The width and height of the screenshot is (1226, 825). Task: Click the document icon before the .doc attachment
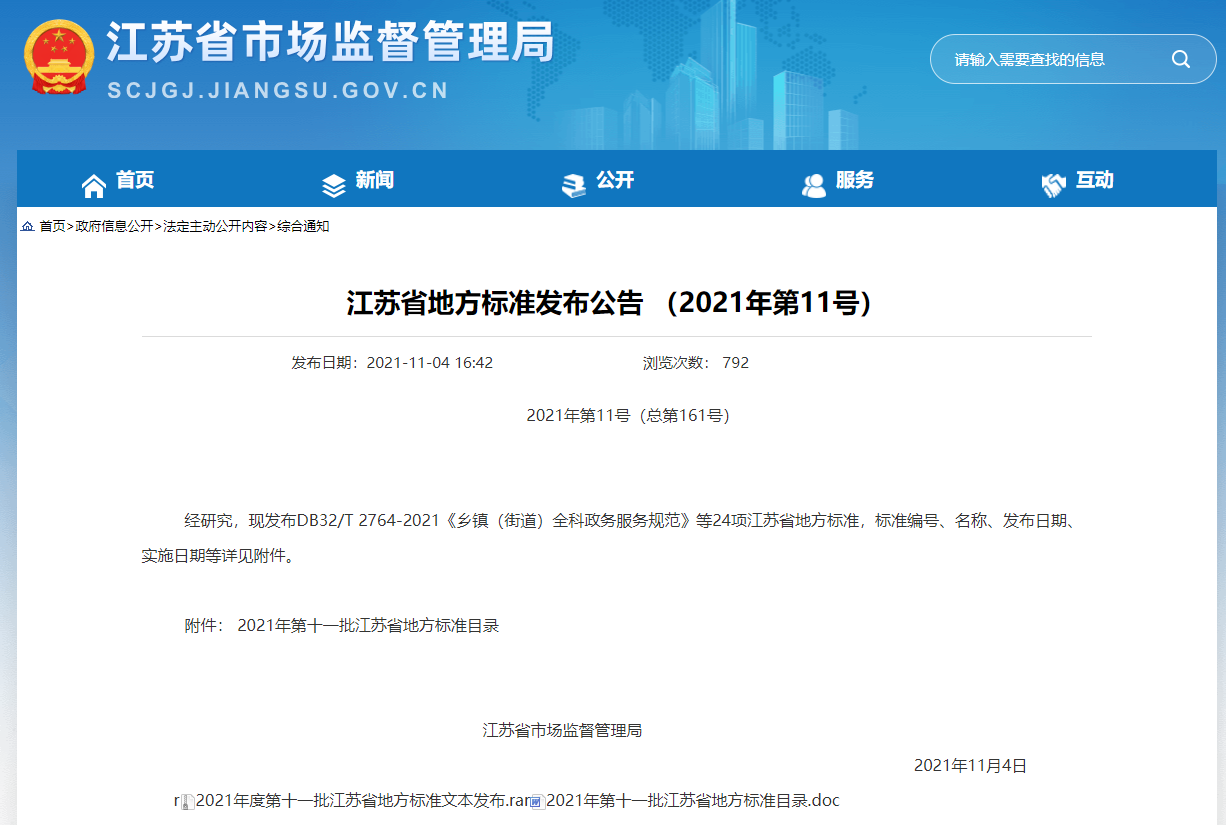point(537,802)
